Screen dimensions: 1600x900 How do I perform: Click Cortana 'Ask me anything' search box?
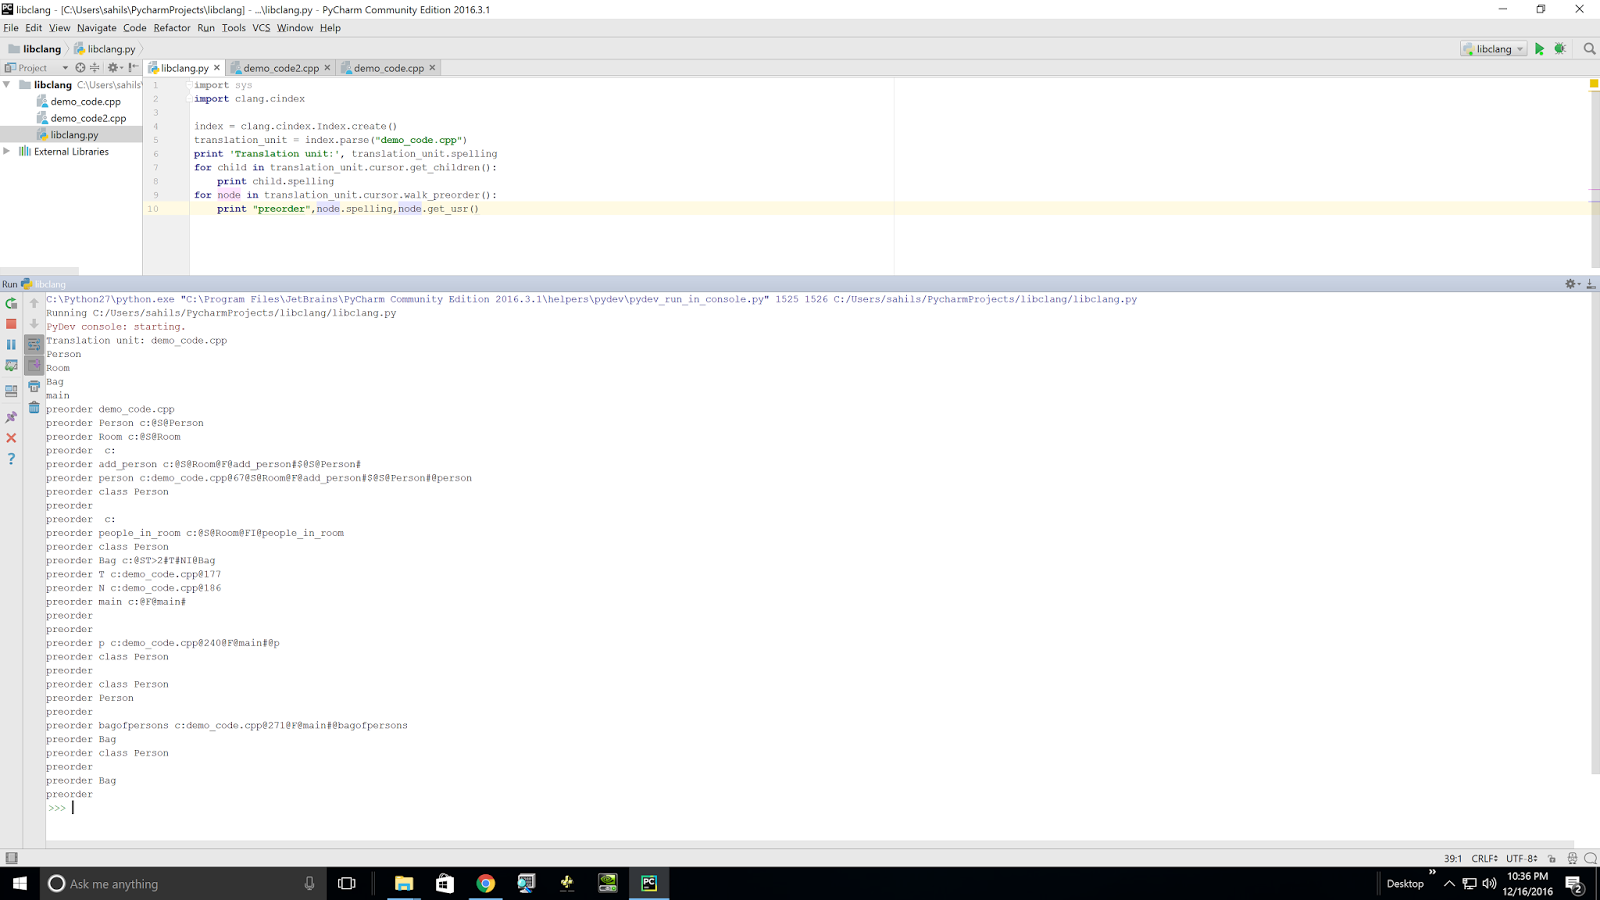184,883
